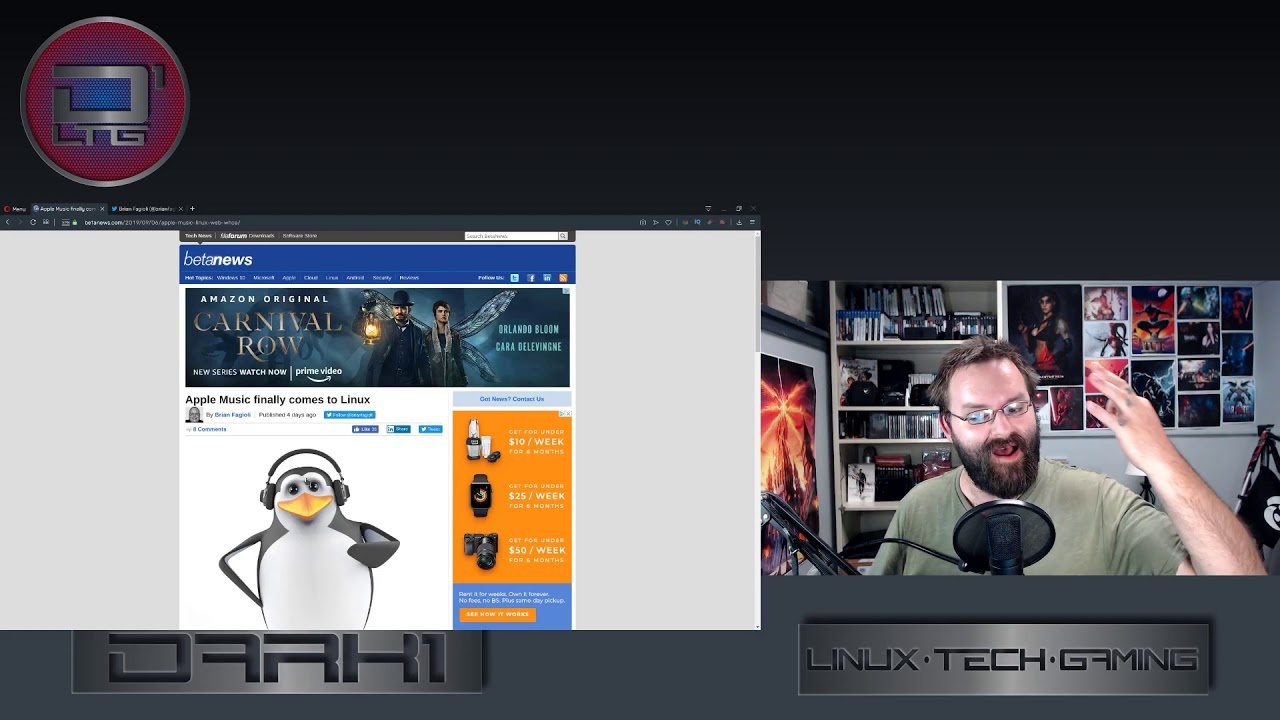Open the Tech News site tab
The width and height of the screenshot is (1280, 720).
pyautogui.click(x=198, y=236)
